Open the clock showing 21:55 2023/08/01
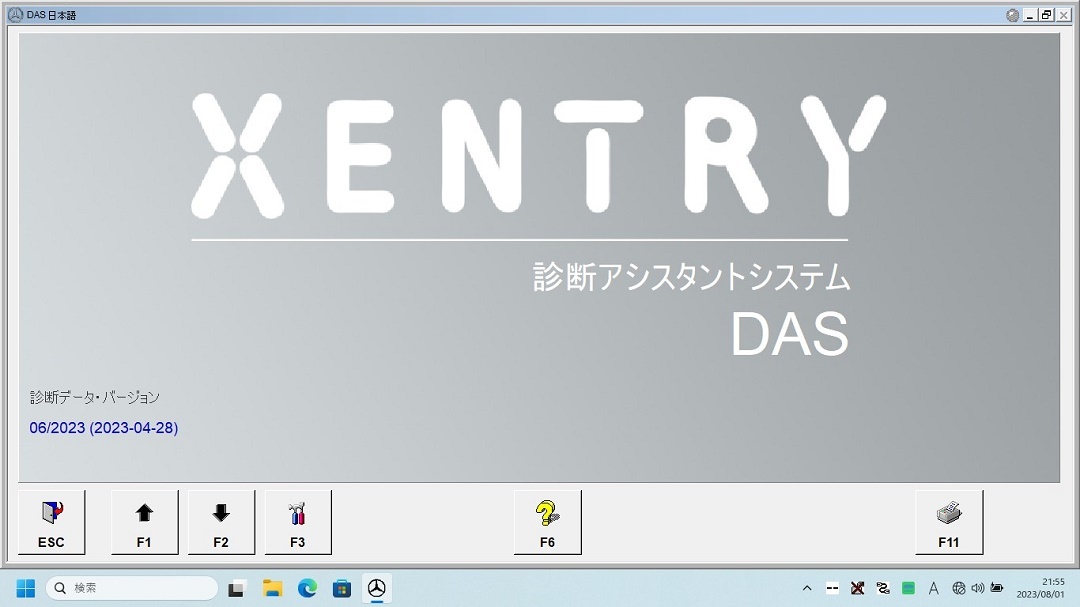1080x607 pixels. coord(1041,588)
